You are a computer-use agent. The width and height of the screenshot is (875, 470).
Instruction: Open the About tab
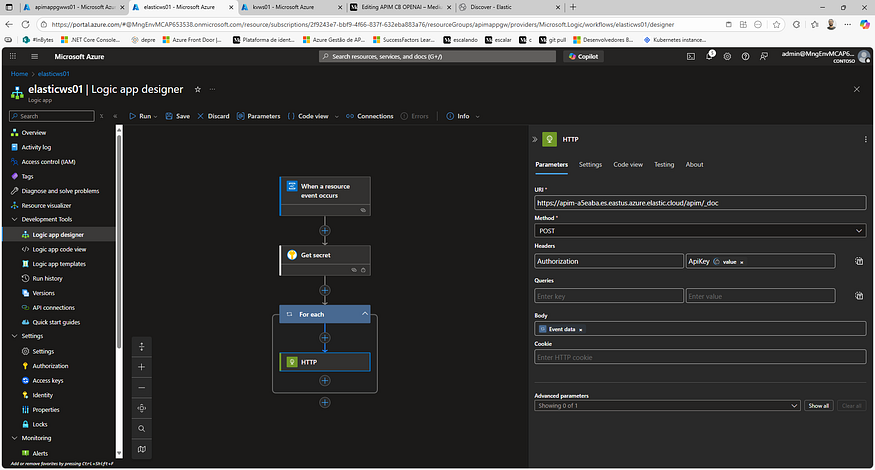click(694, 165)
